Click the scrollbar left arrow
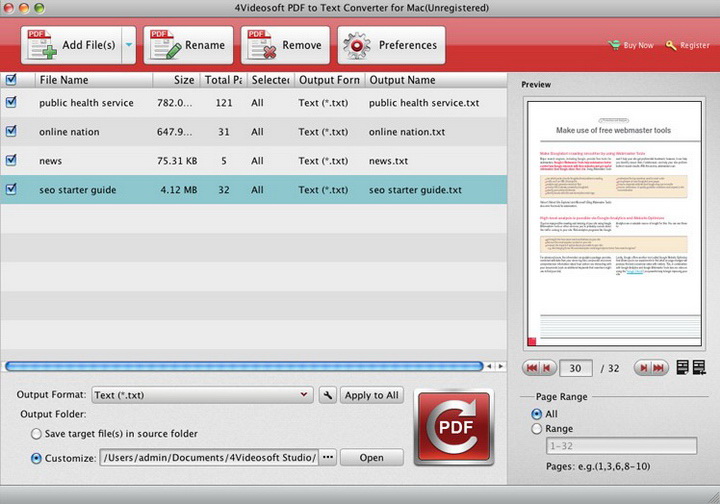Image resolution: width=720 pixels, height=504 pixels. [489, 366]
